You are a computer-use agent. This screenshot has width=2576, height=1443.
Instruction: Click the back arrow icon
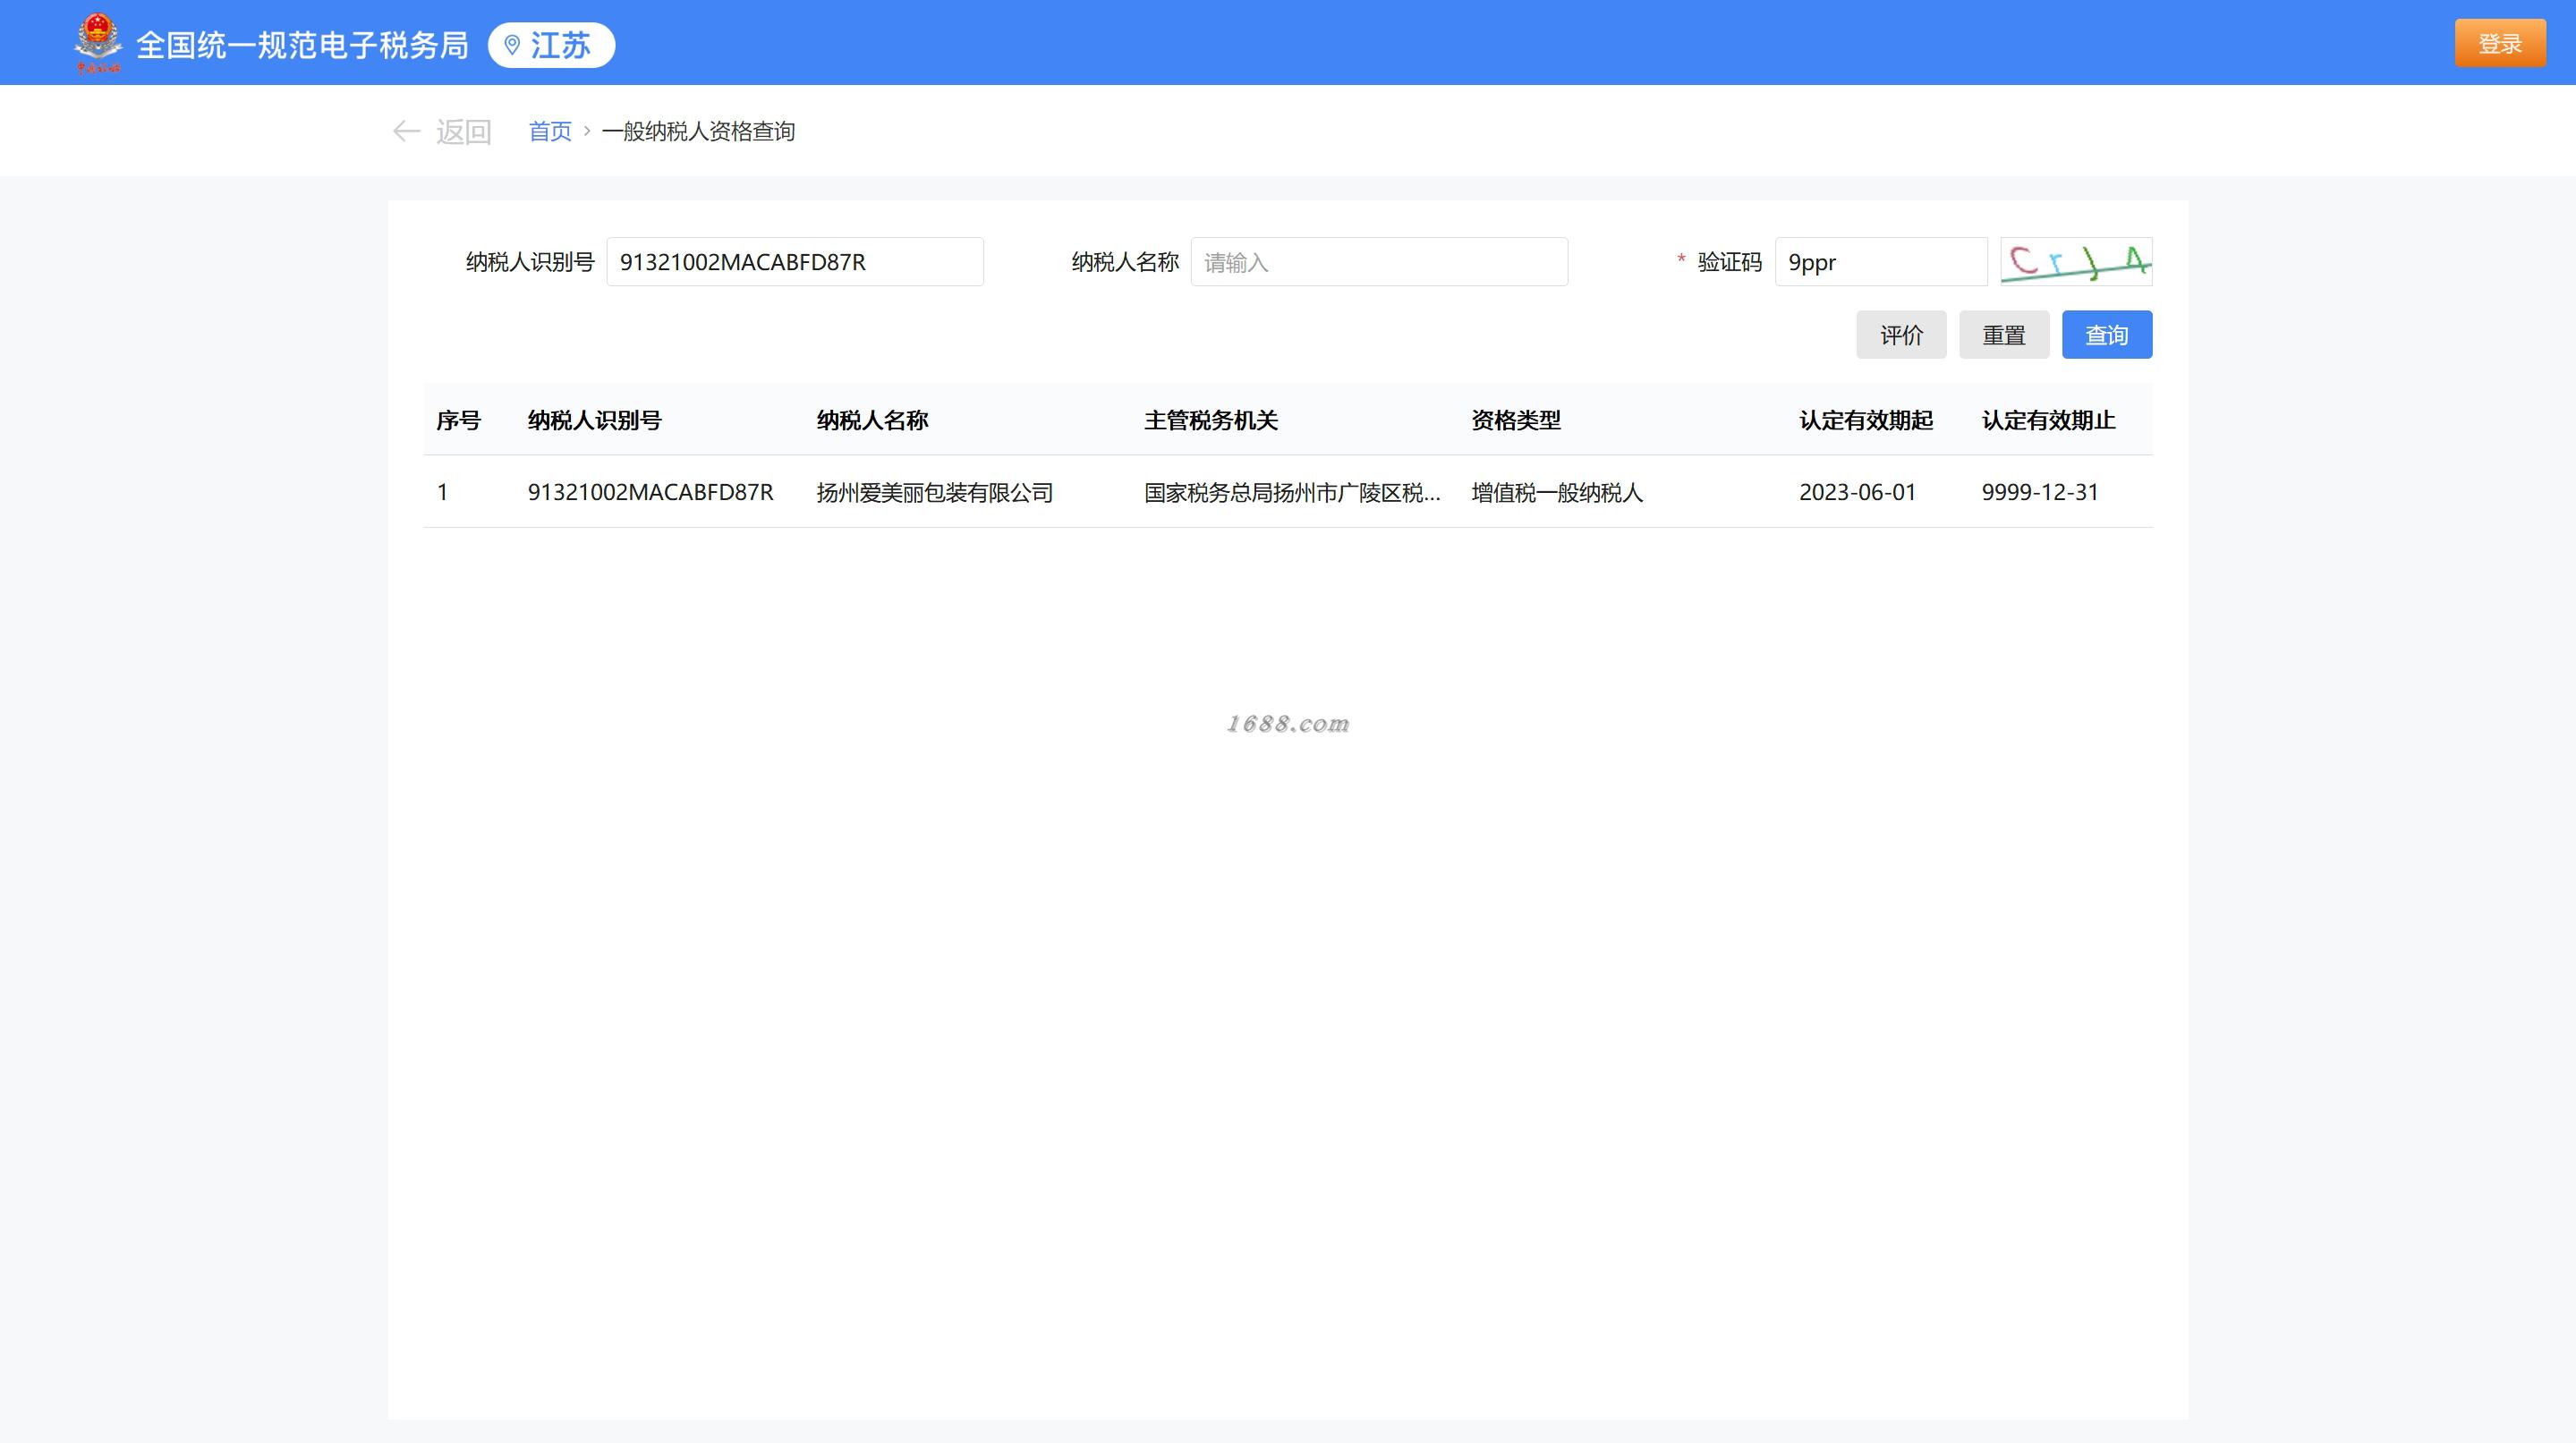point(406,131)
